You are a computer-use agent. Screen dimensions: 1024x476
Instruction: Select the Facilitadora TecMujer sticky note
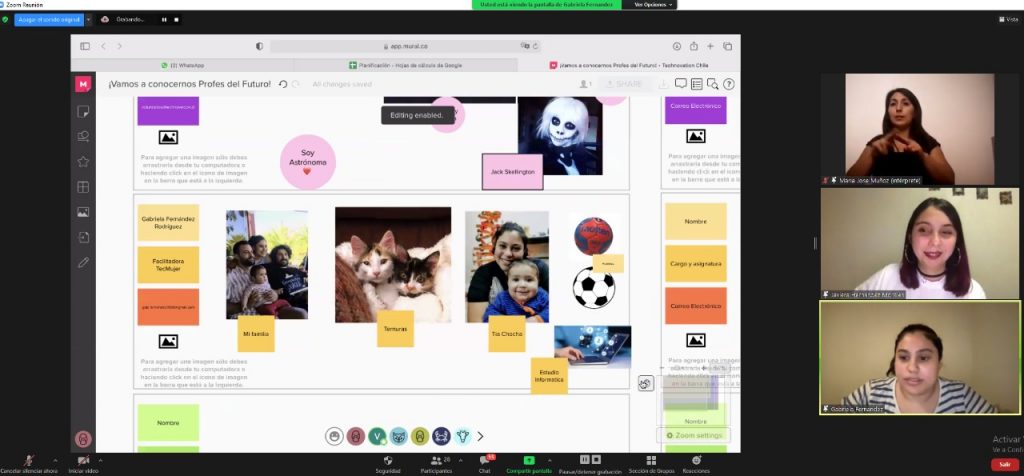168,264
